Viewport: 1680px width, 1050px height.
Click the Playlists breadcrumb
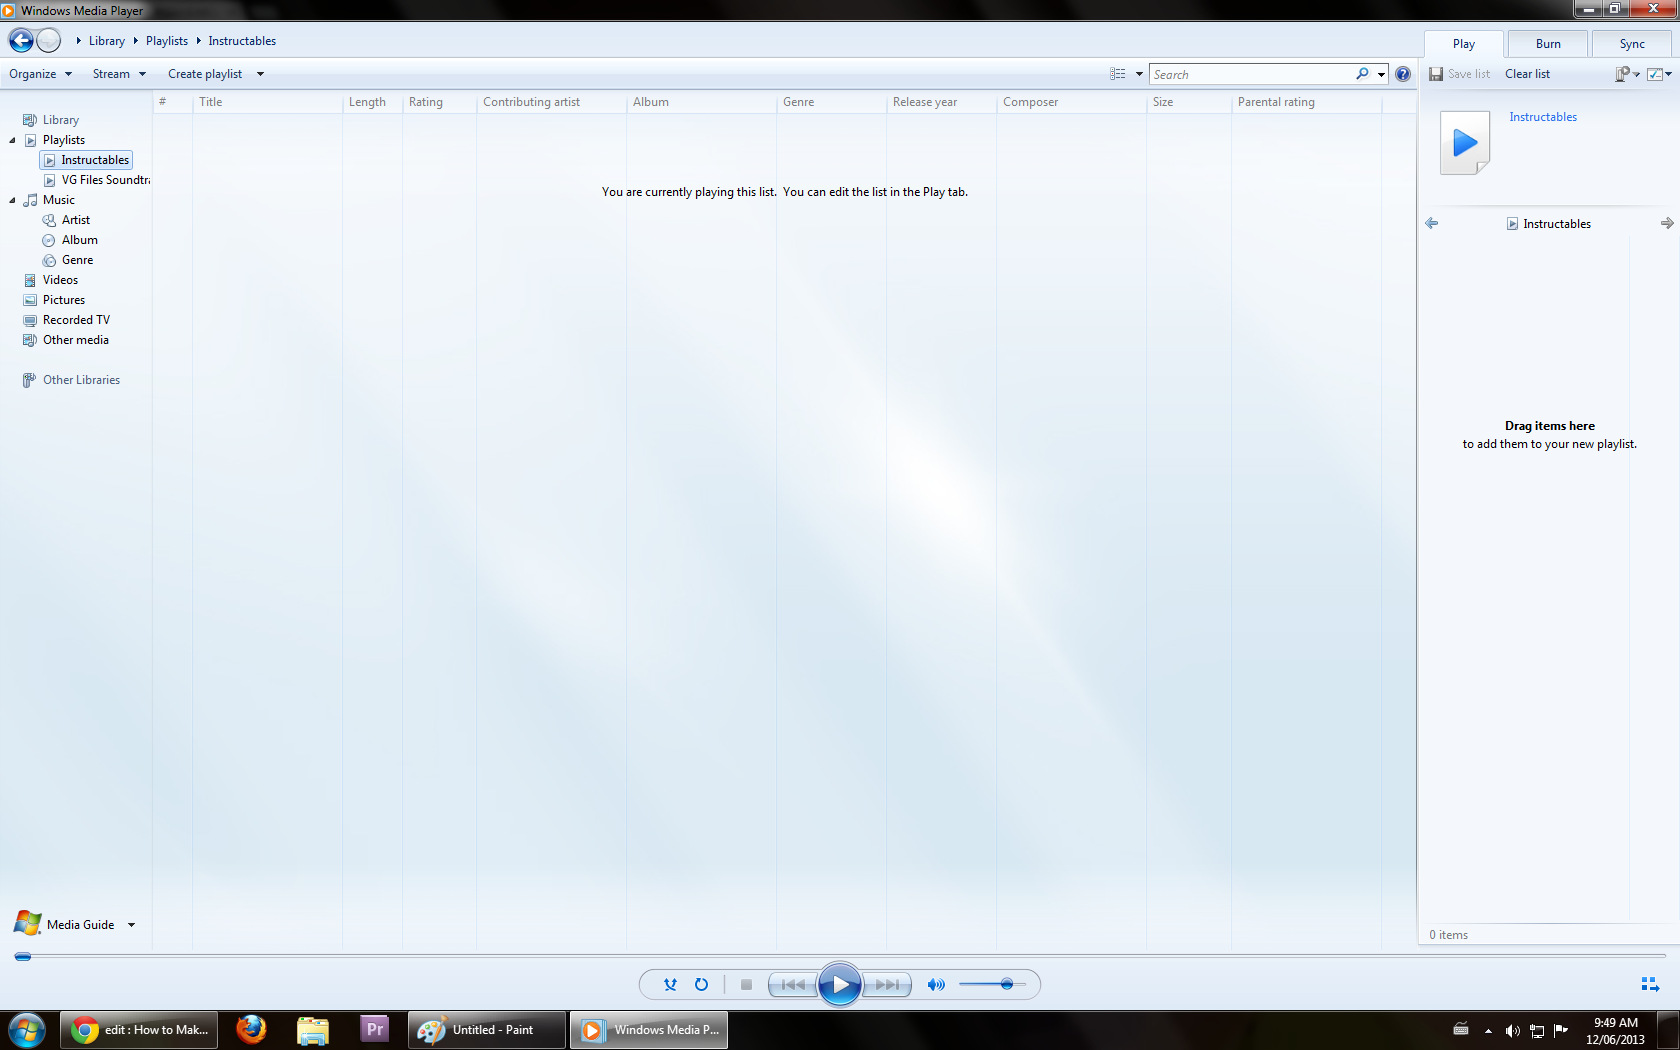point(167,41)
